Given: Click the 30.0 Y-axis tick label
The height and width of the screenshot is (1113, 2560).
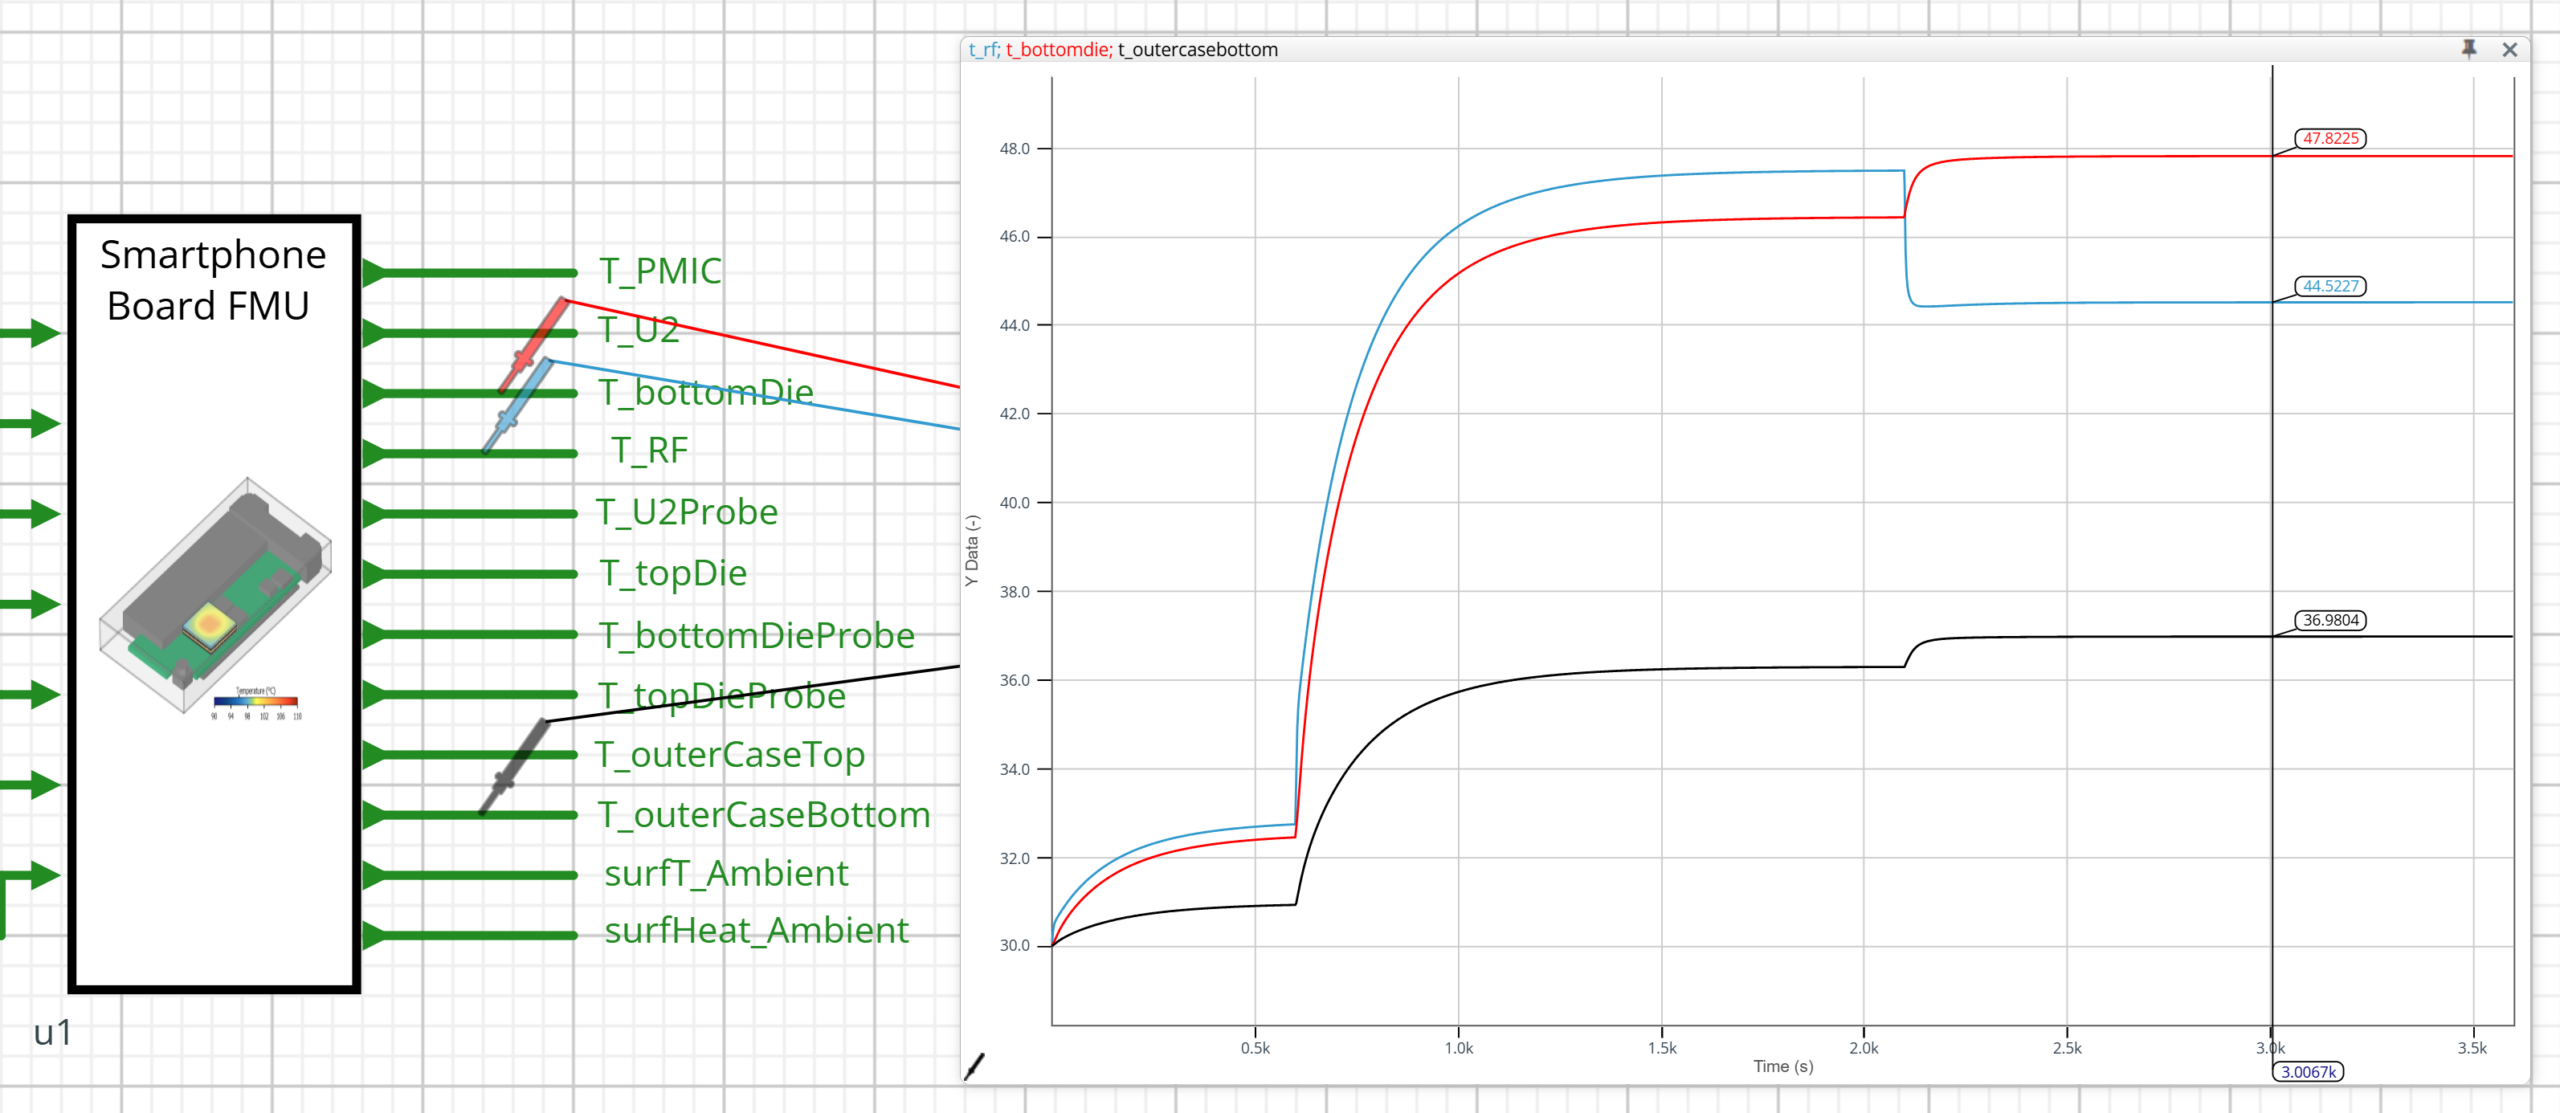Looking at the screenshot, I should tap(1014, 945).
